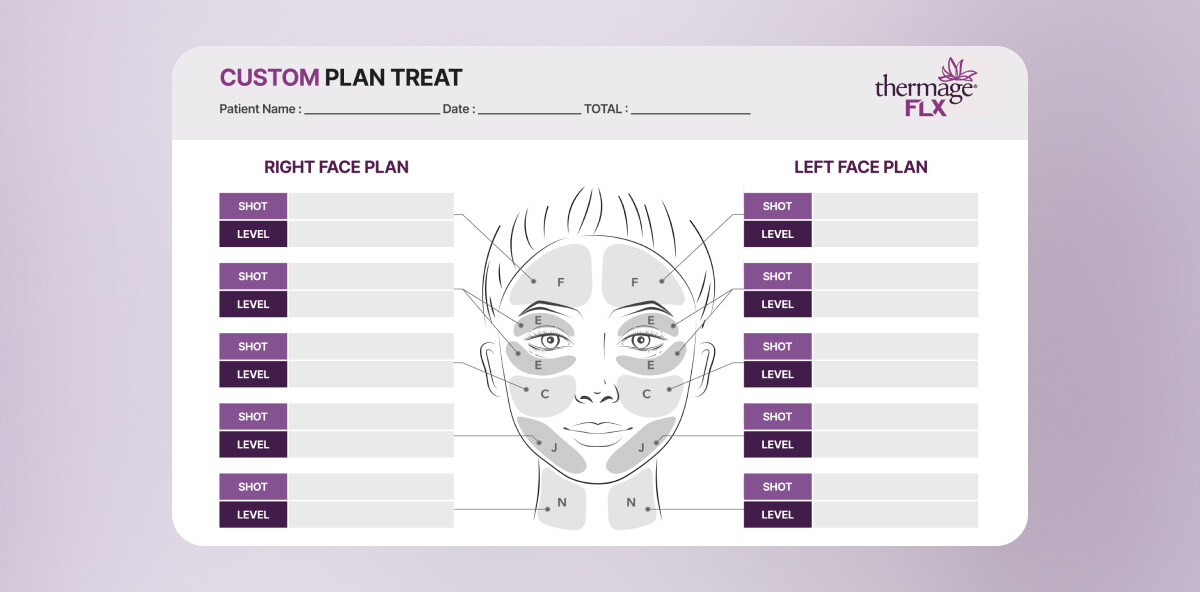Click neck zone N on Right Face Plan side
Viewport: 1200px width, 592px height.
560,501
